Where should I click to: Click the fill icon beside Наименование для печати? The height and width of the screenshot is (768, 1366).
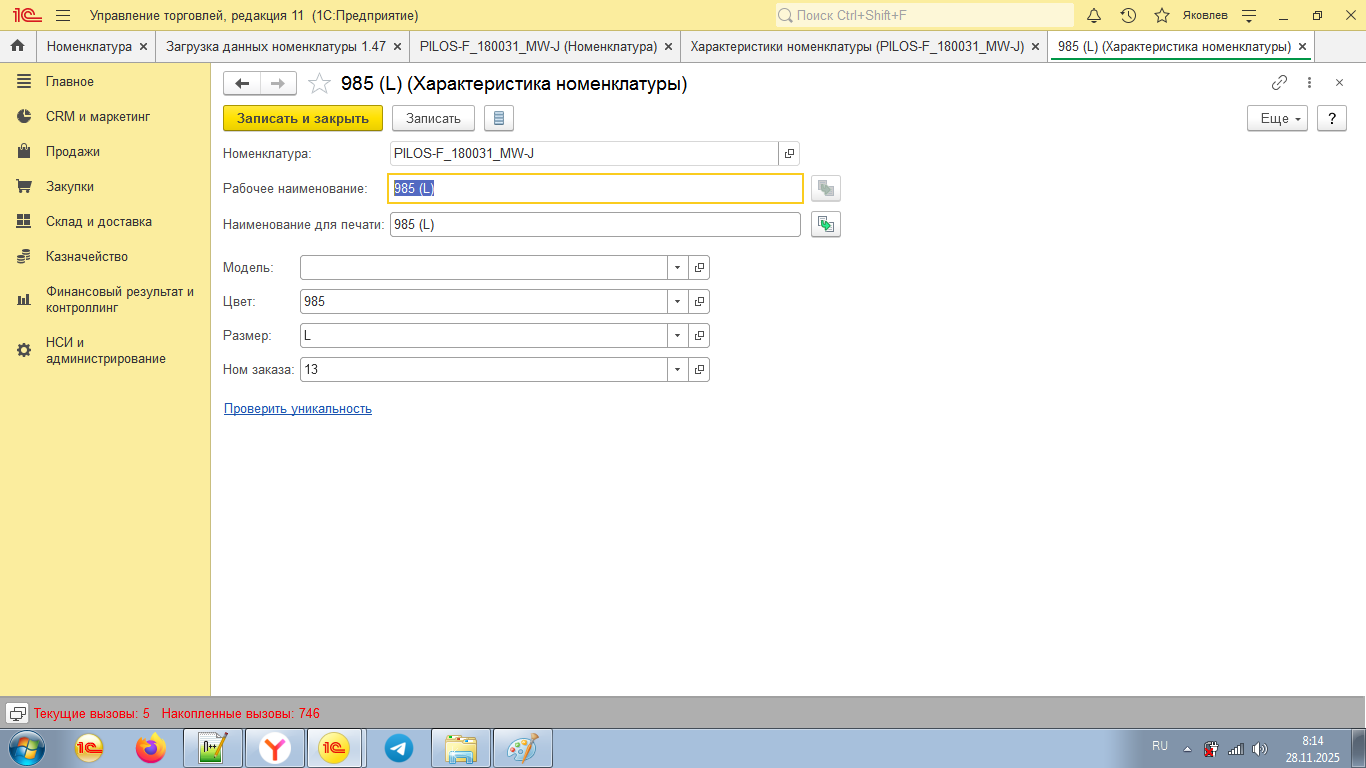click(x=826, y=225)
